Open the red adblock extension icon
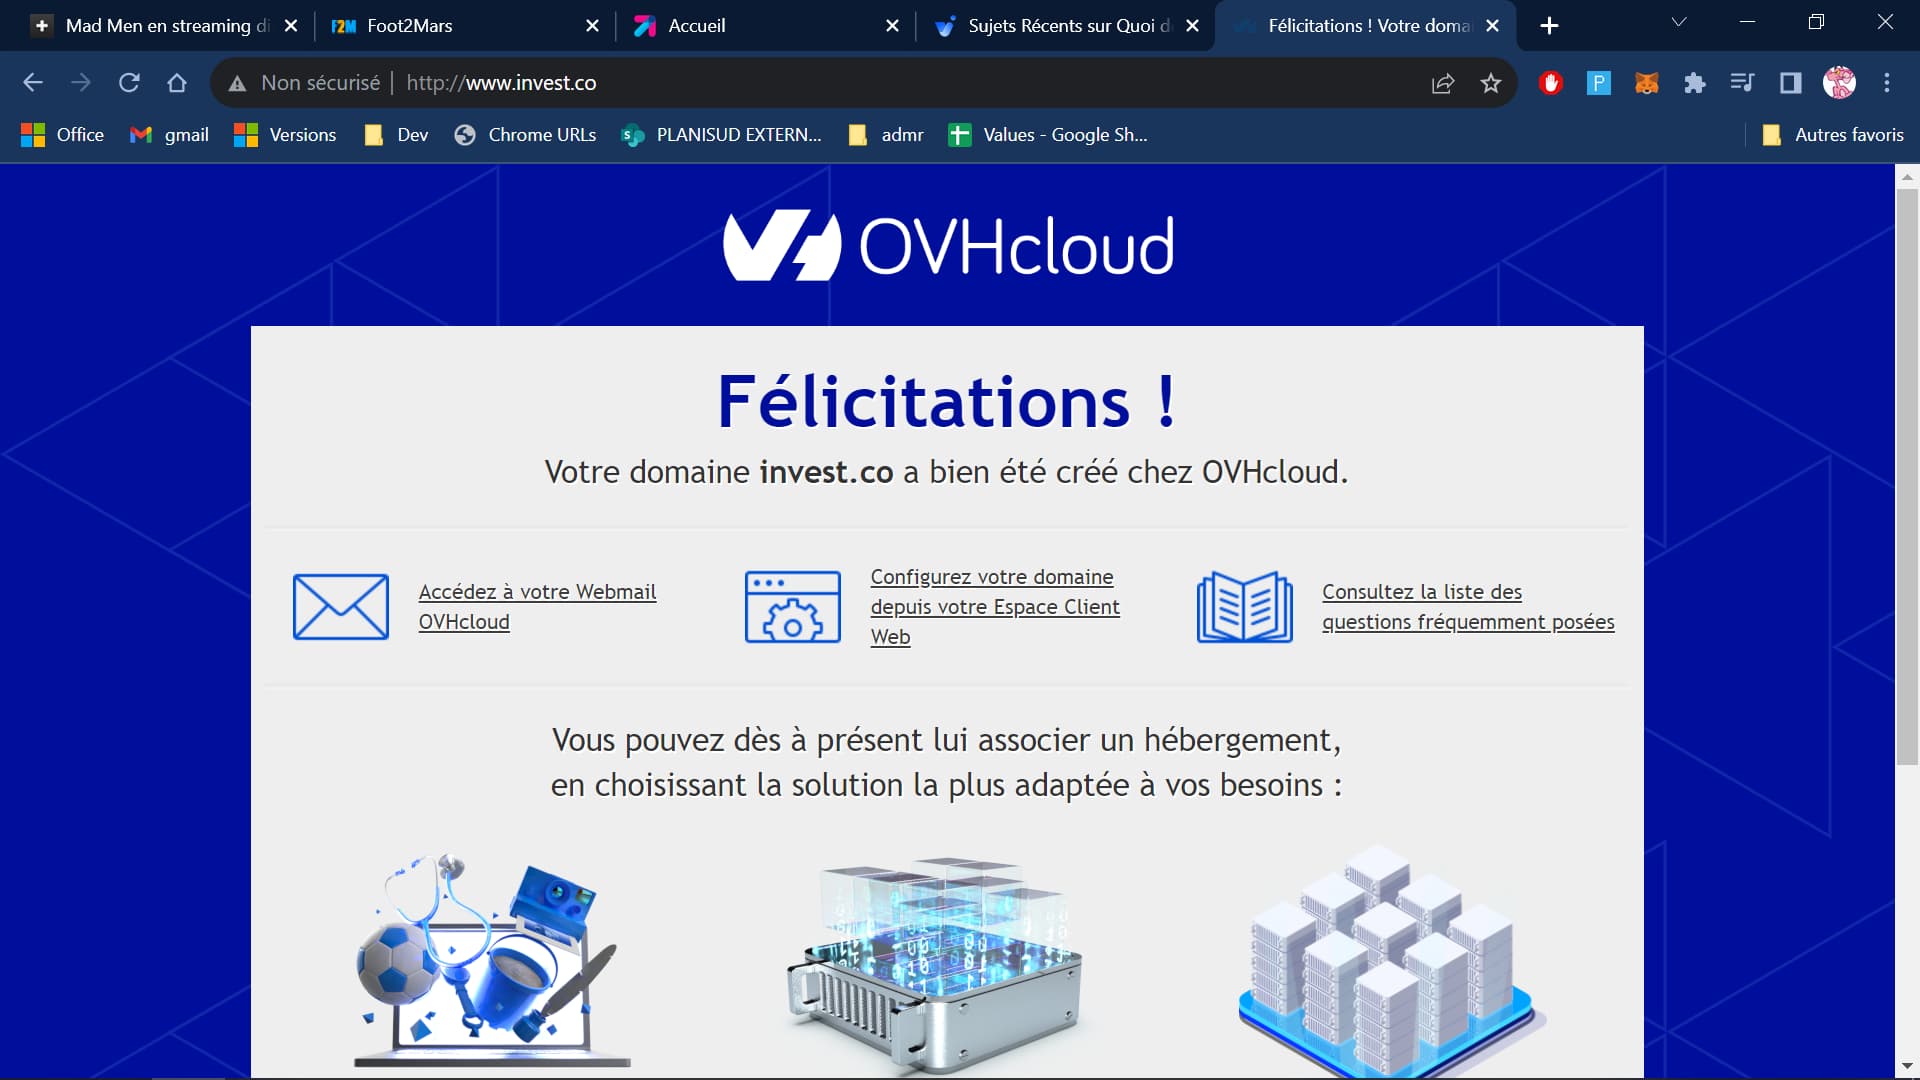 click(x=1551, y=83)
